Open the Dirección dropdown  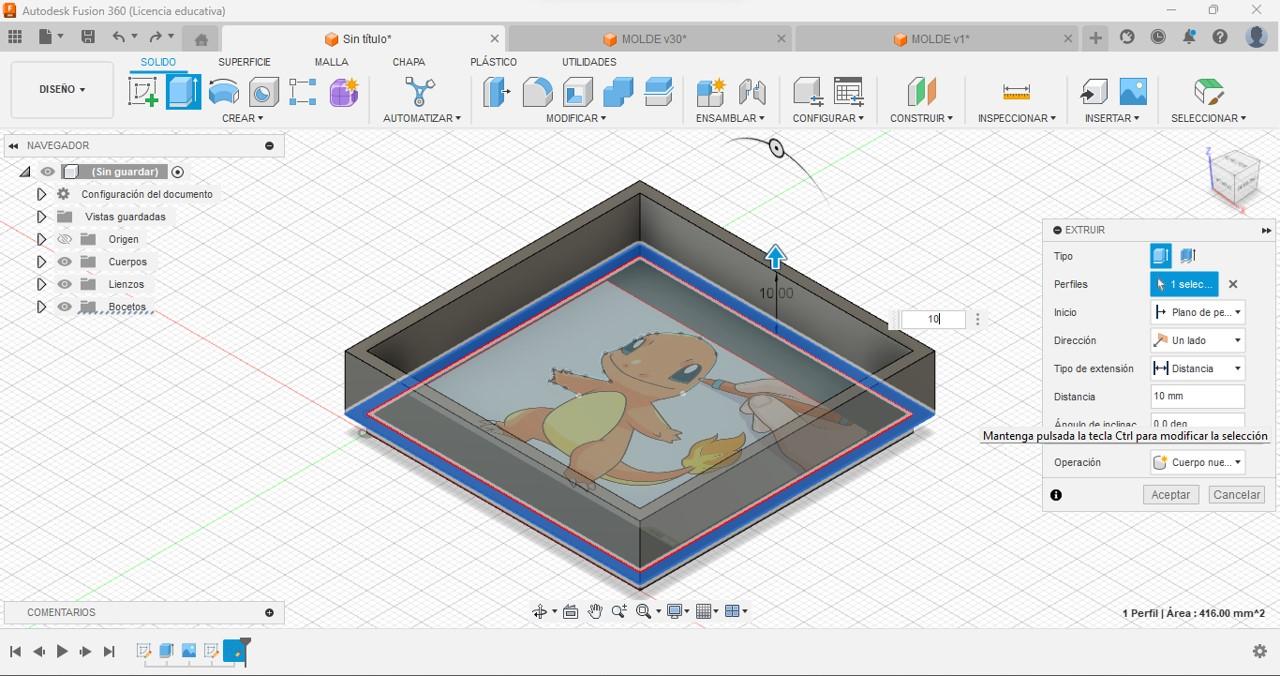[1197, 340]
